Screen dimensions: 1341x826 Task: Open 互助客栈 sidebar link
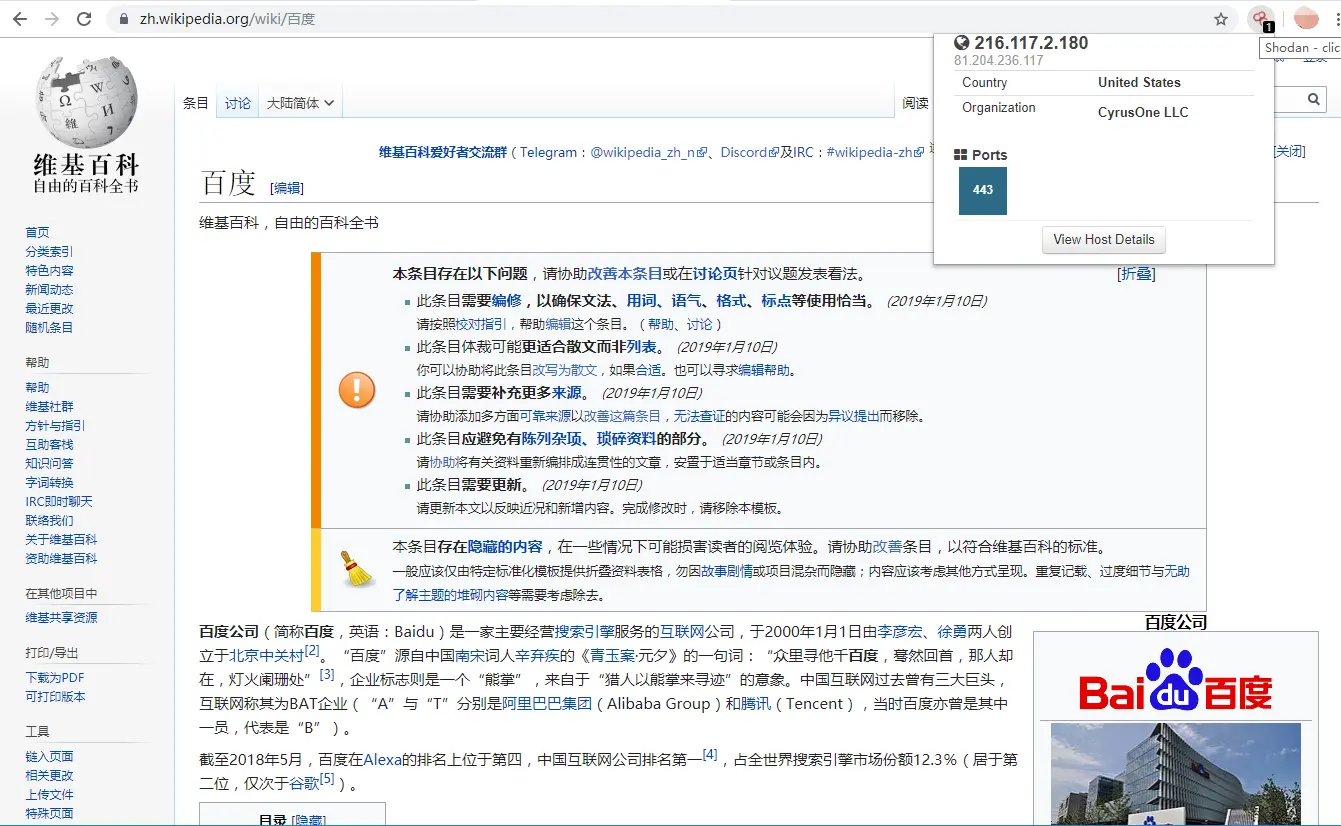49,444
